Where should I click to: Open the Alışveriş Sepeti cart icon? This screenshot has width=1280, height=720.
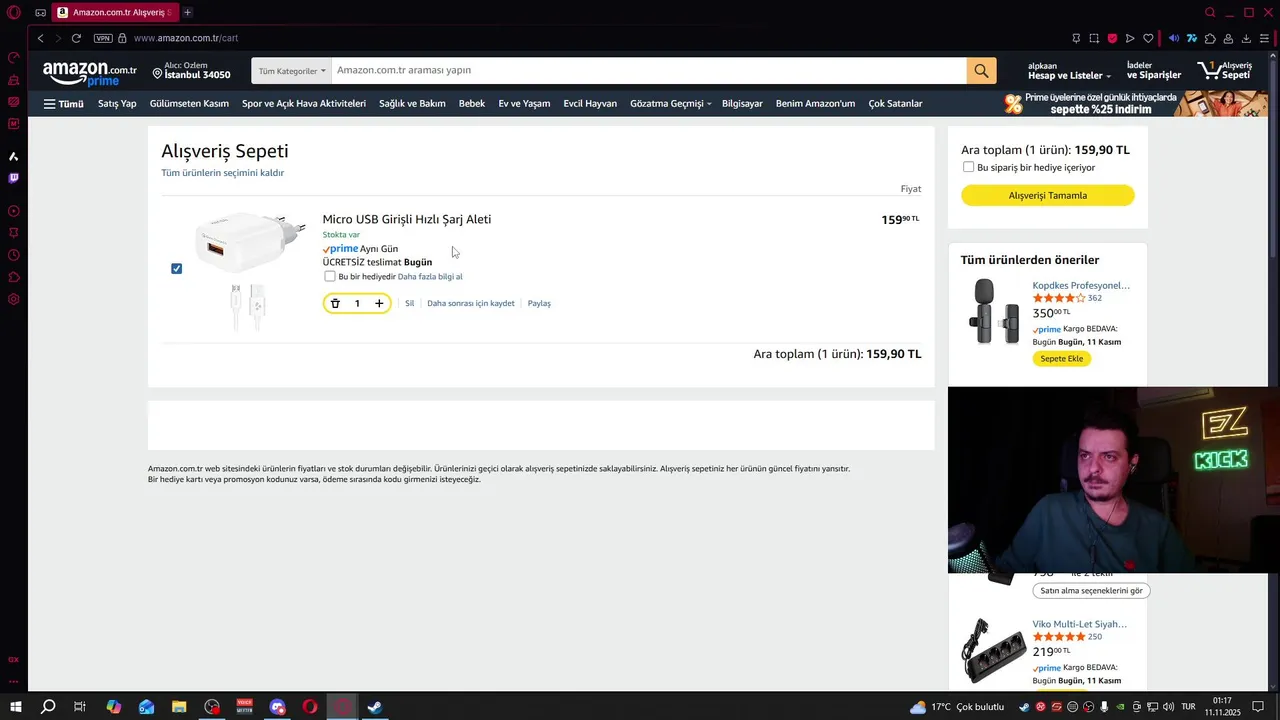point(1225,71)
